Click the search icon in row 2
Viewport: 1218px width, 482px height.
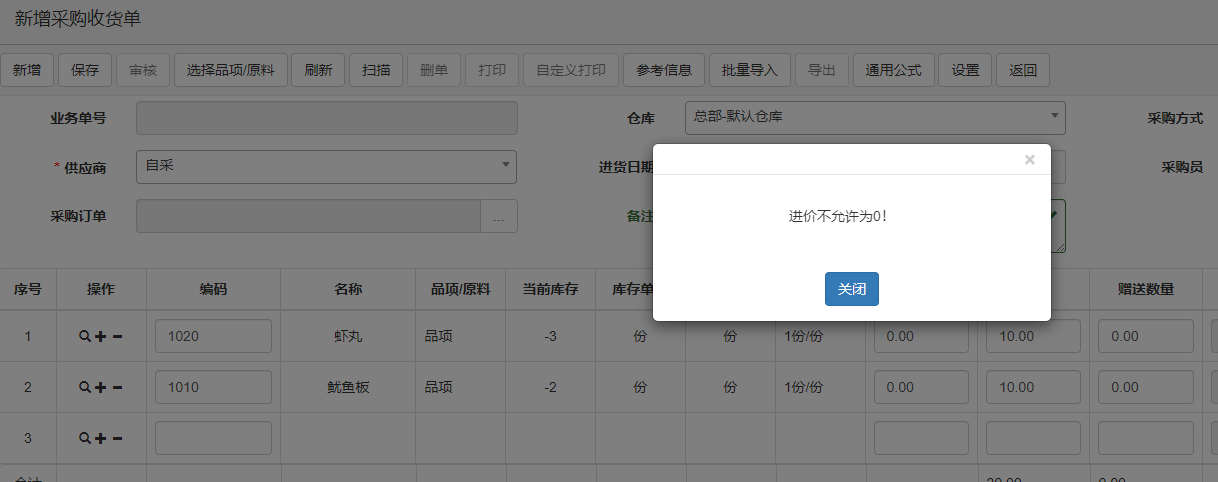pos(85,387)
